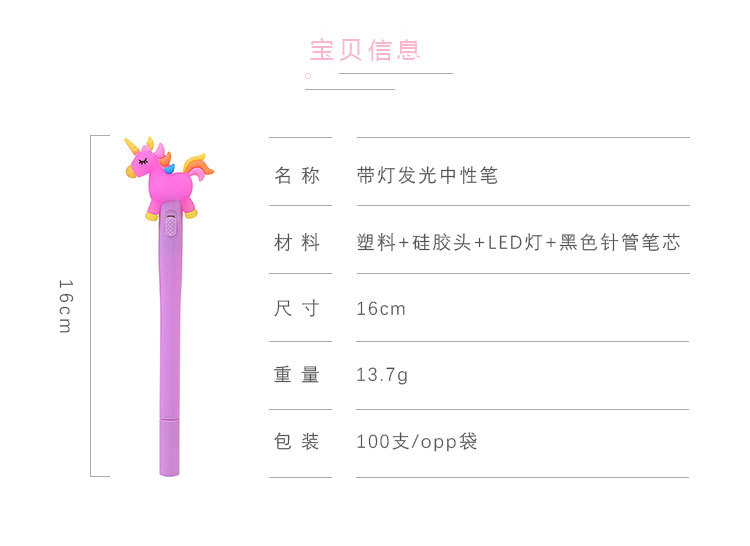Viewport: 750px width, 546px height.
Task: Click the 100支/opp袋 packaging value
Action: (x=417, y=441)
